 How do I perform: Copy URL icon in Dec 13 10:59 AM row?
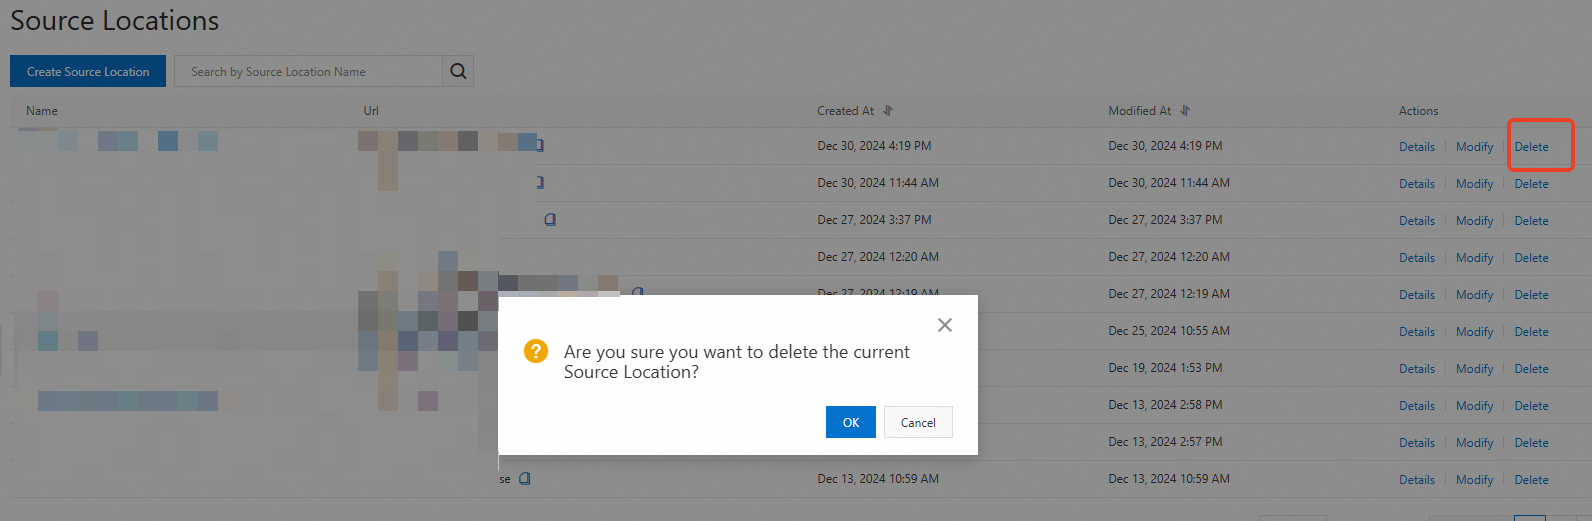pos(525,478)
